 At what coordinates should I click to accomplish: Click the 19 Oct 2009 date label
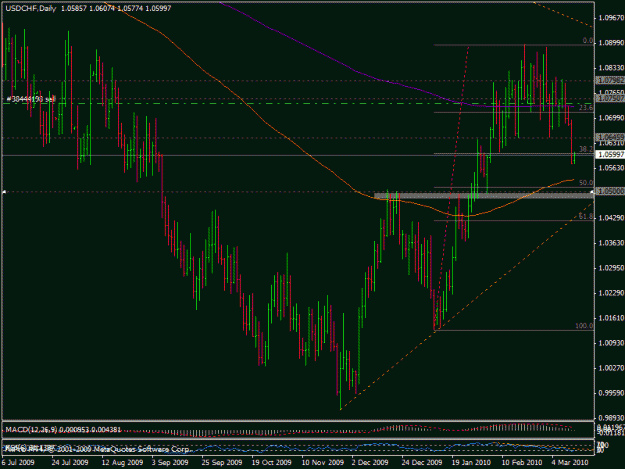[272, 463]
